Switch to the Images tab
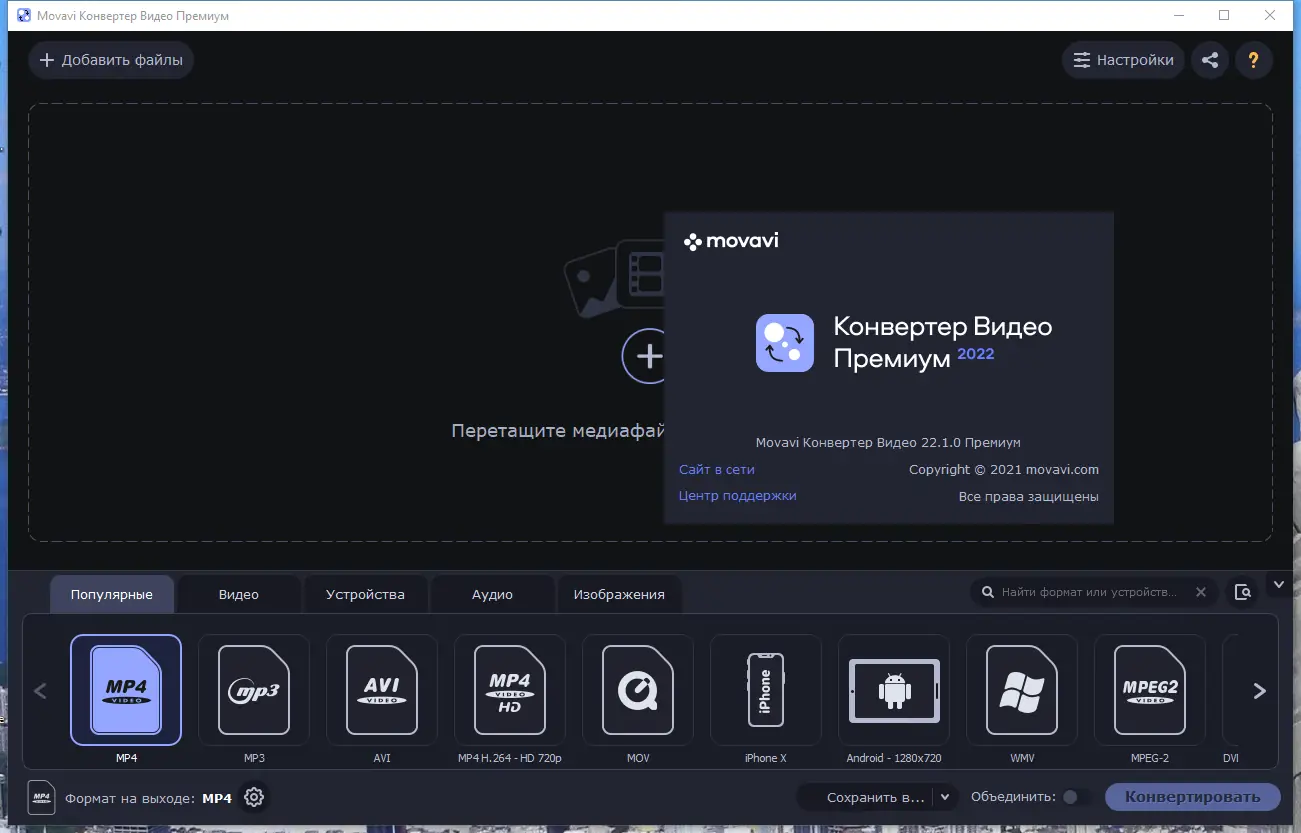Screen dimensions: 1301x833 click(x=619, y=594)
